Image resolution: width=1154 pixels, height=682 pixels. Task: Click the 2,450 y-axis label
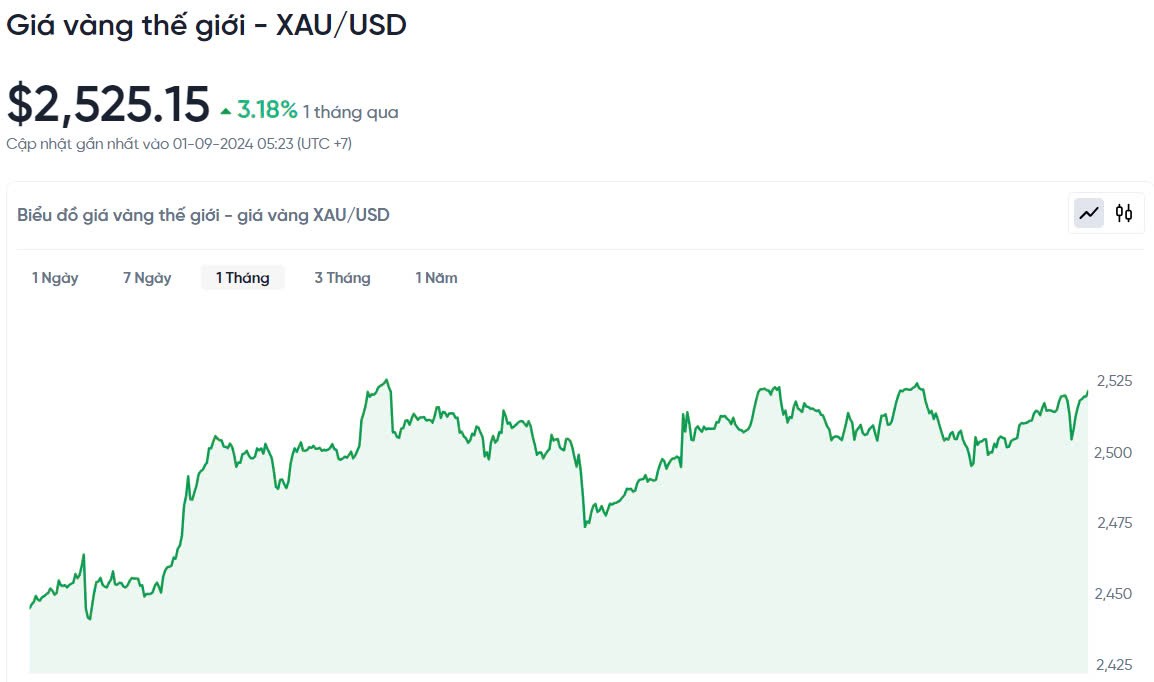click(x=1115, y=594)
